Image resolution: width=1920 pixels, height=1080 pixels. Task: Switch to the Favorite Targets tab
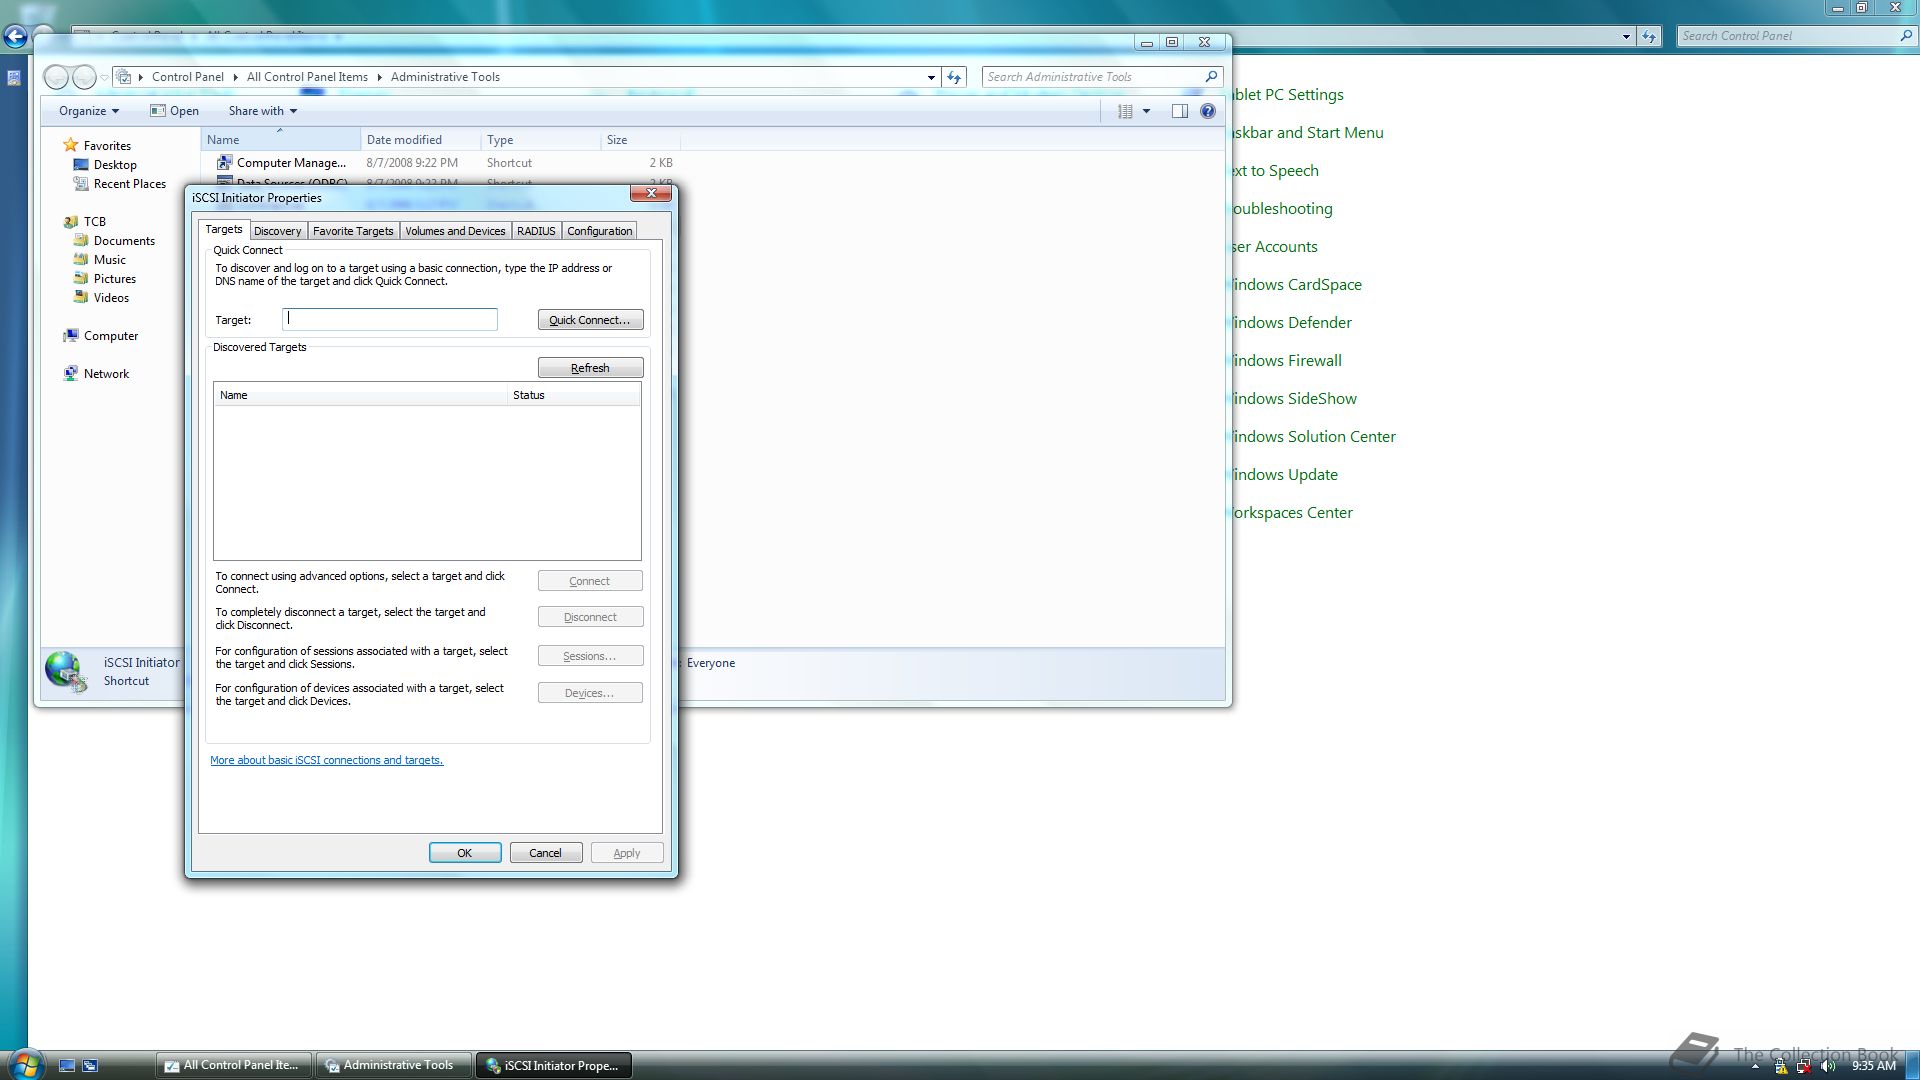pyautogui.click(x=353, y=231)
